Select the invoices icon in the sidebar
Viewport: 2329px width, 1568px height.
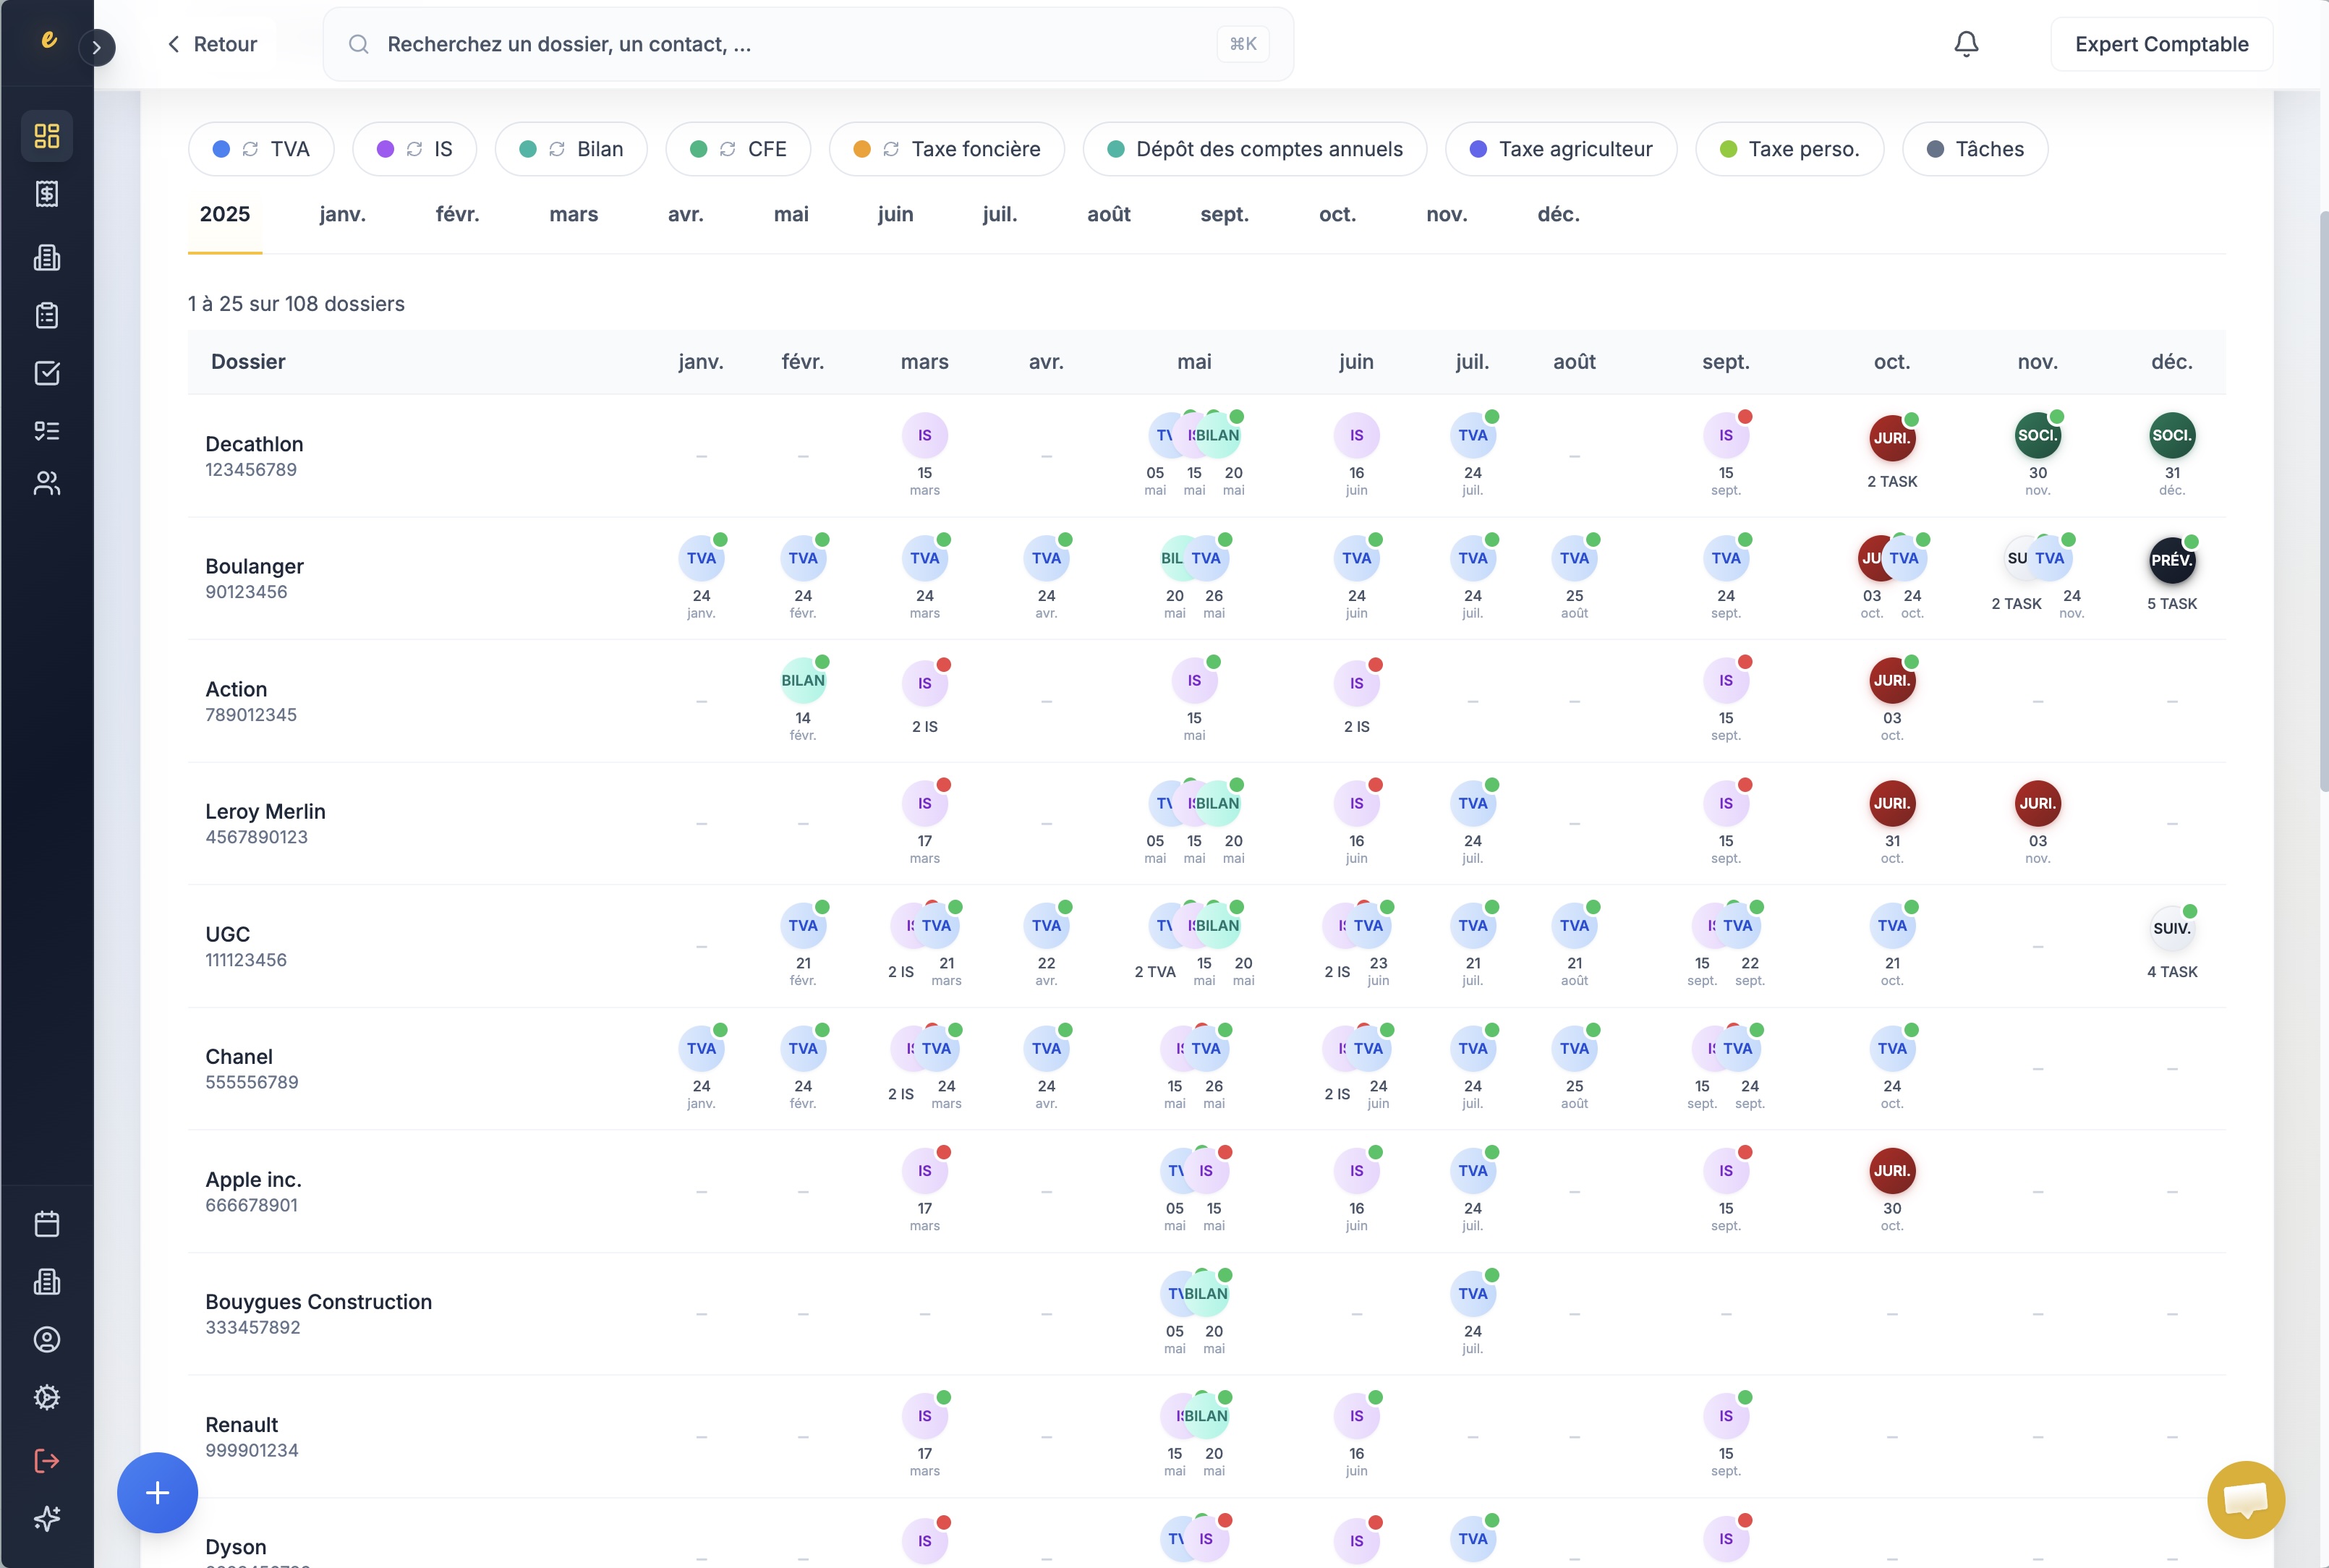tap(47, 194)
